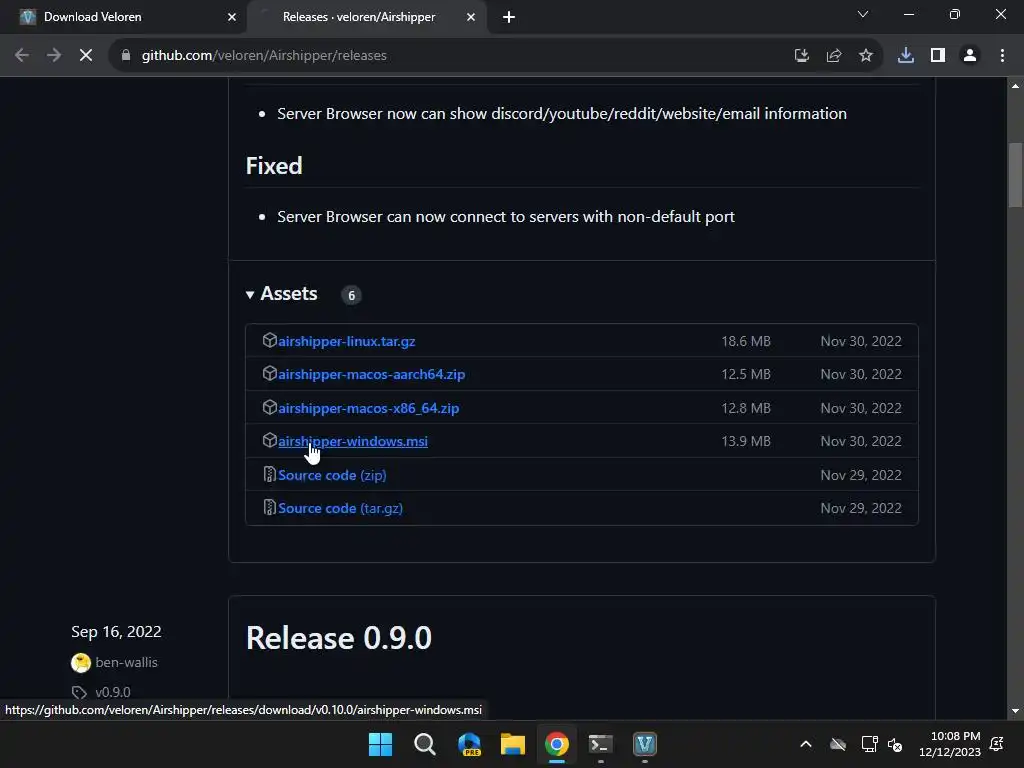
Task: Click the page vertical scrollbar thumb
Action: click(x=1015, y=175)
